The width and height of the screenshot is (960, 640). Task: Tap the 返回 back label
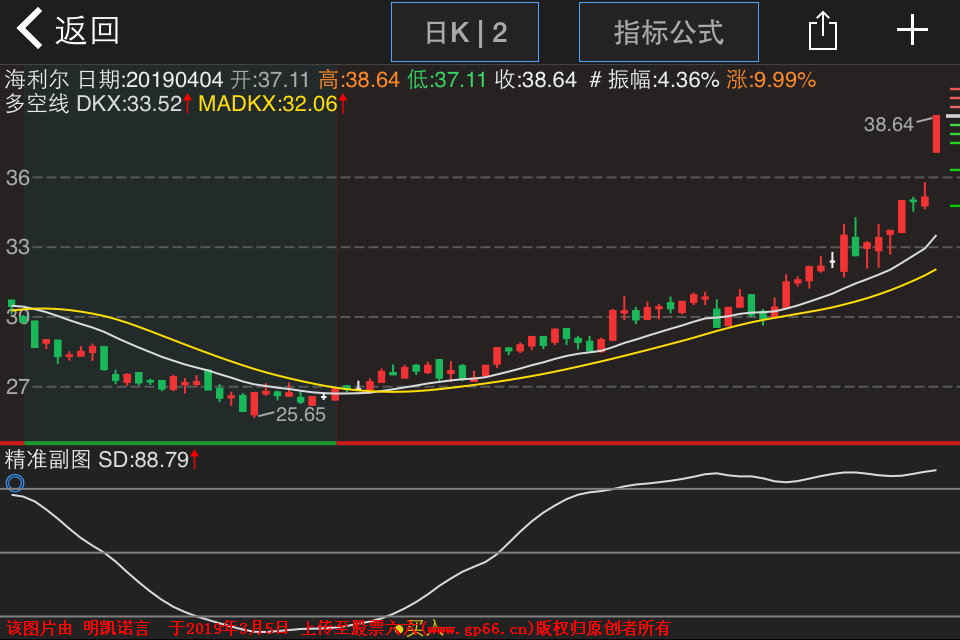(x=87, y=30)
